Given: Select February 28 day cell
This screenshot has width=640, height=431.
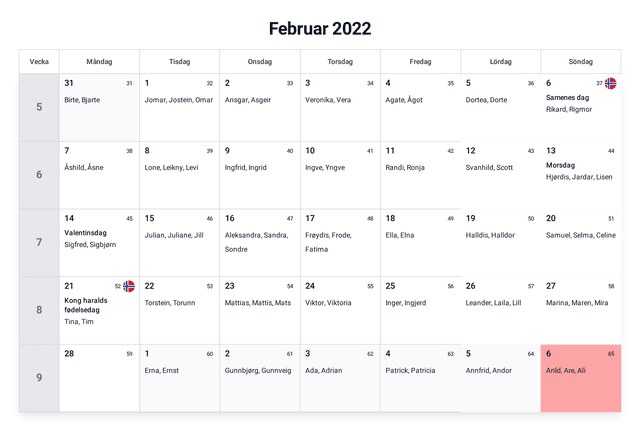Looking at the screenshot, I should pyautogui.click(x=99, y=378).
